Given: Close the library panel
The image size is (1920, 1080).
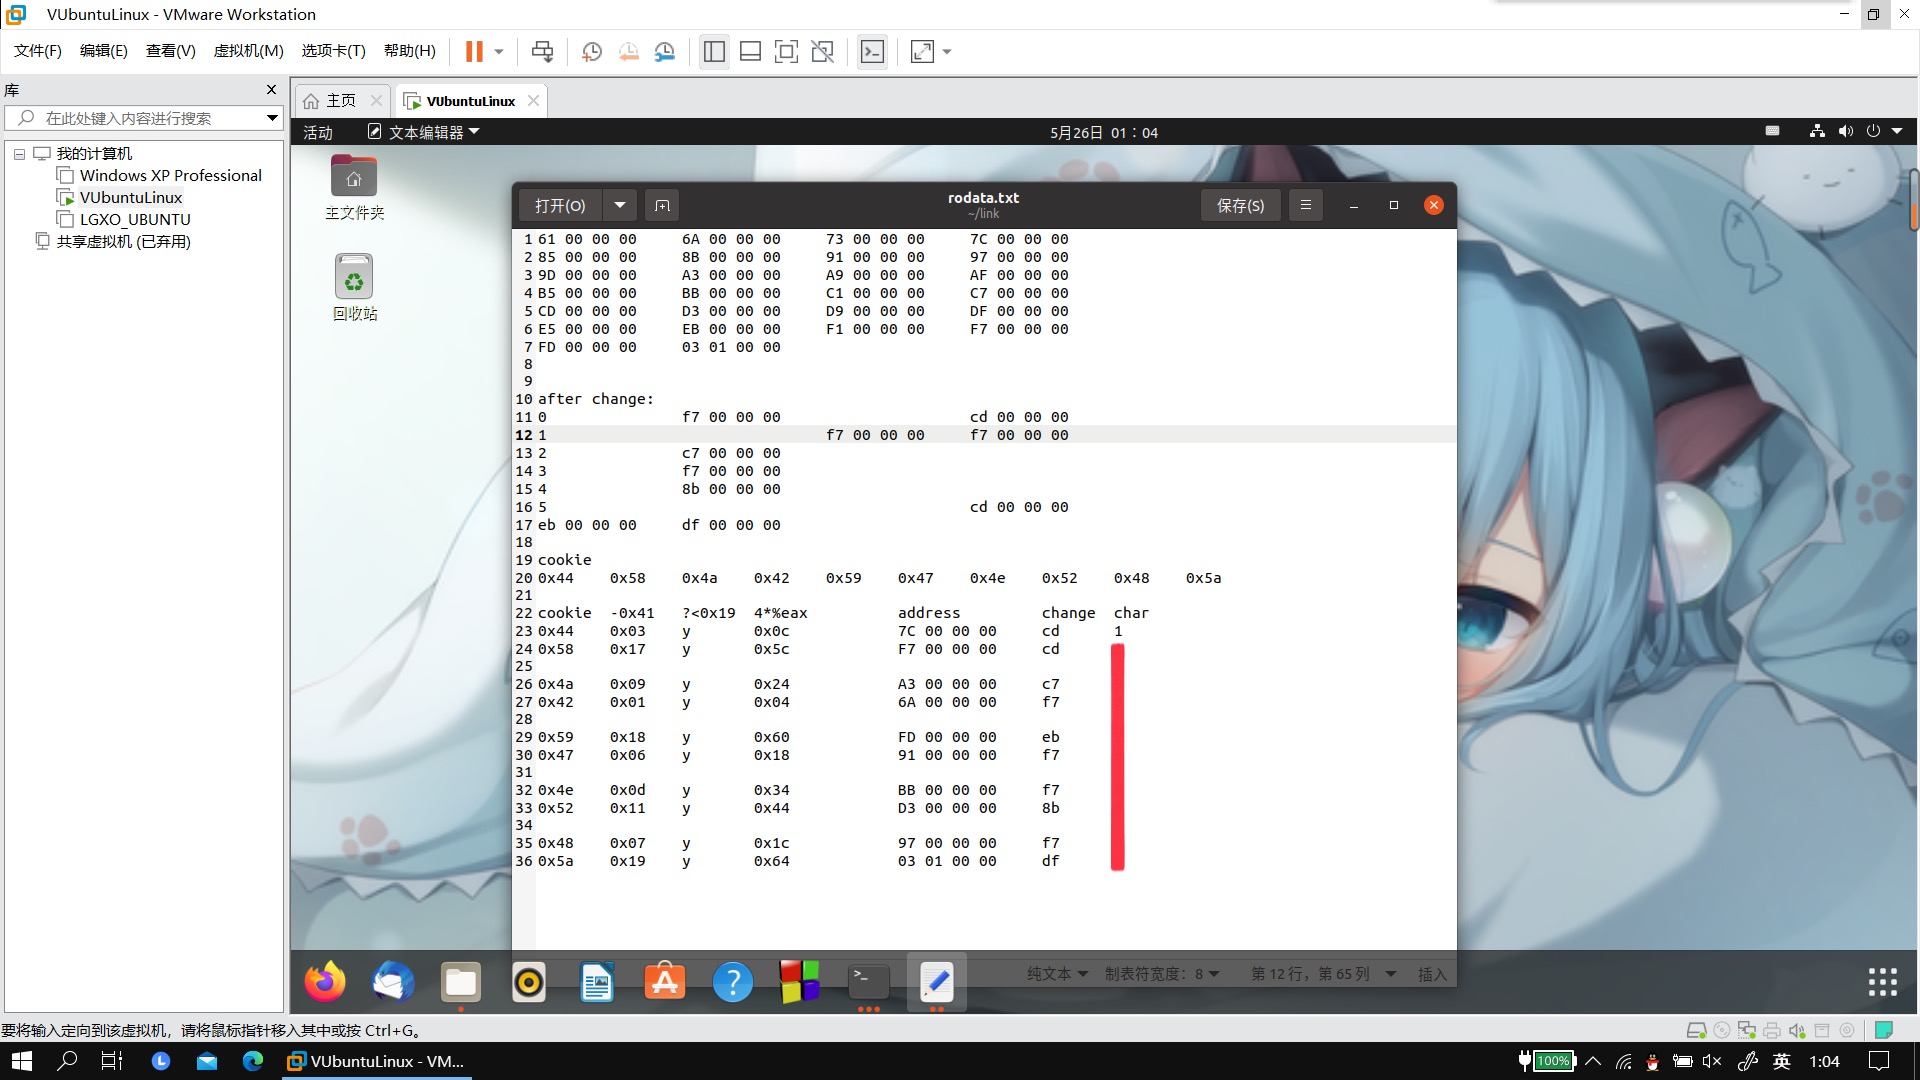Looking at the screenshot, I should point(271,90).
